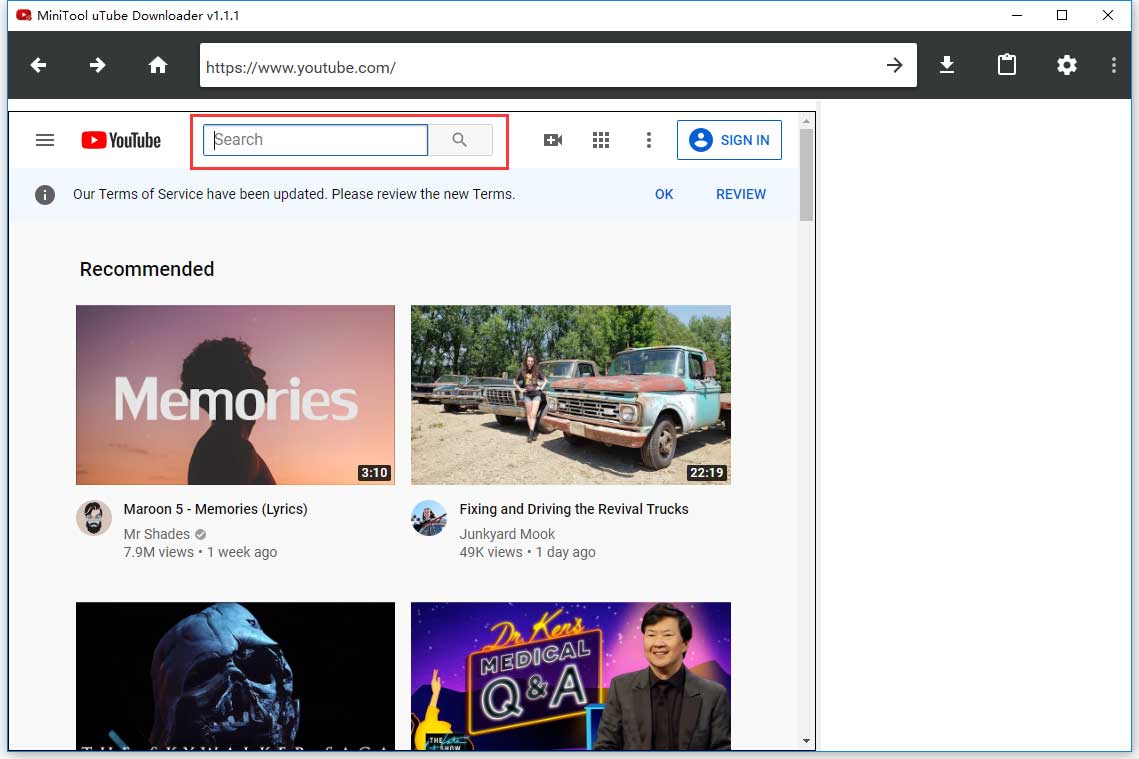Click the vertical scrollbar thumb
Viewport: 1139px width, 759px height.
(806, 174)
